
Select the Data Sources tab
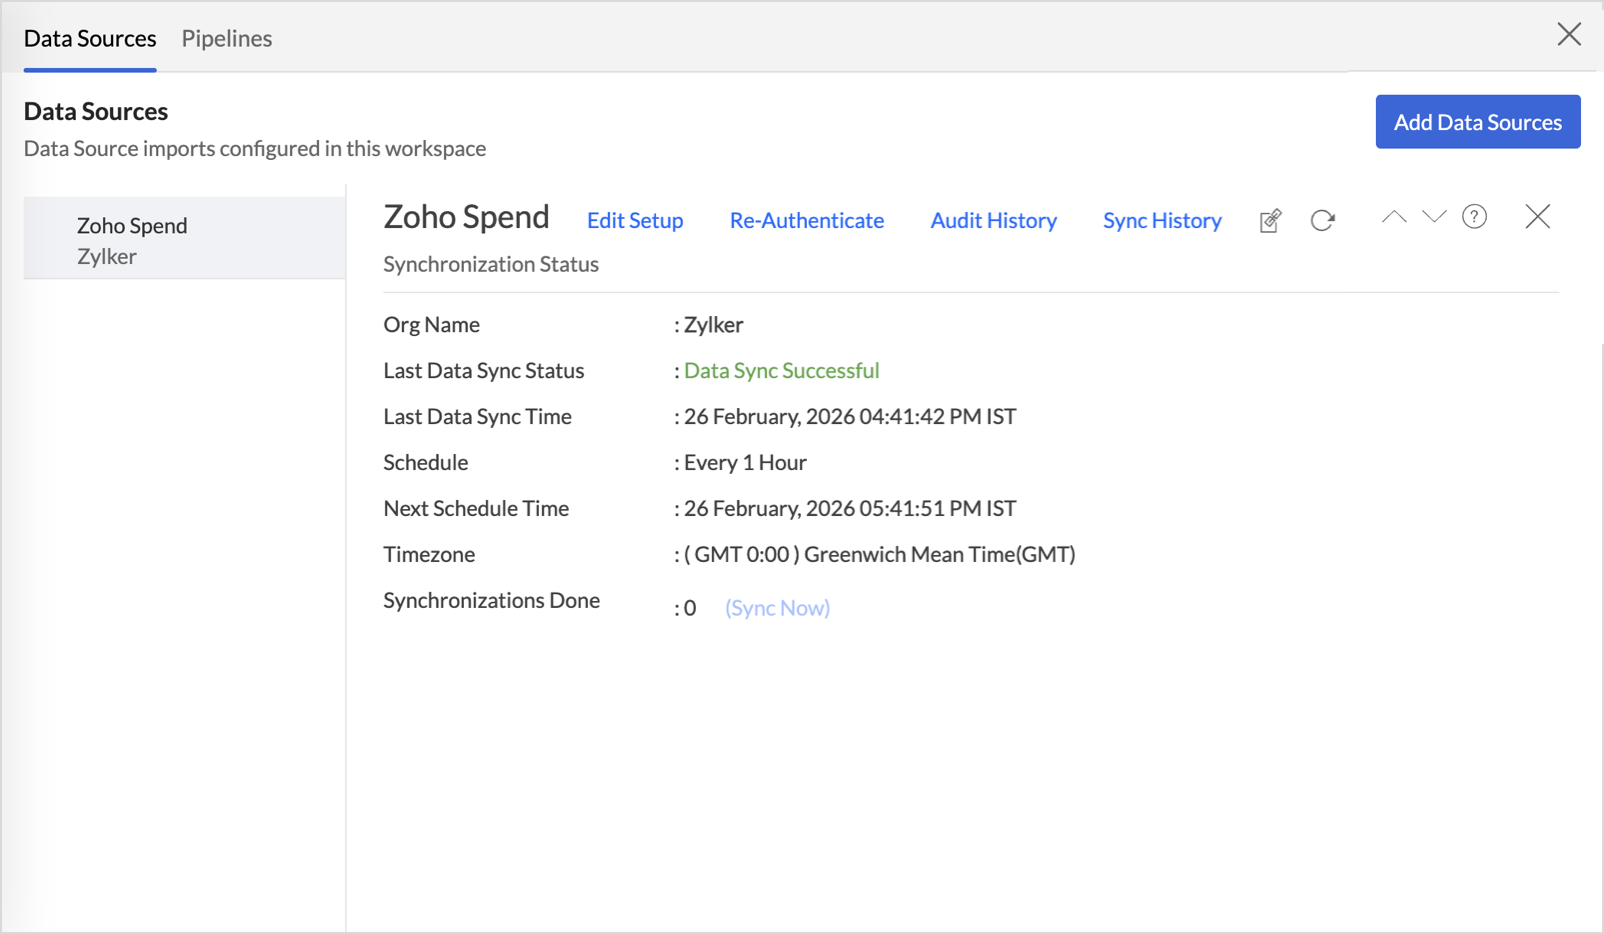90,38
